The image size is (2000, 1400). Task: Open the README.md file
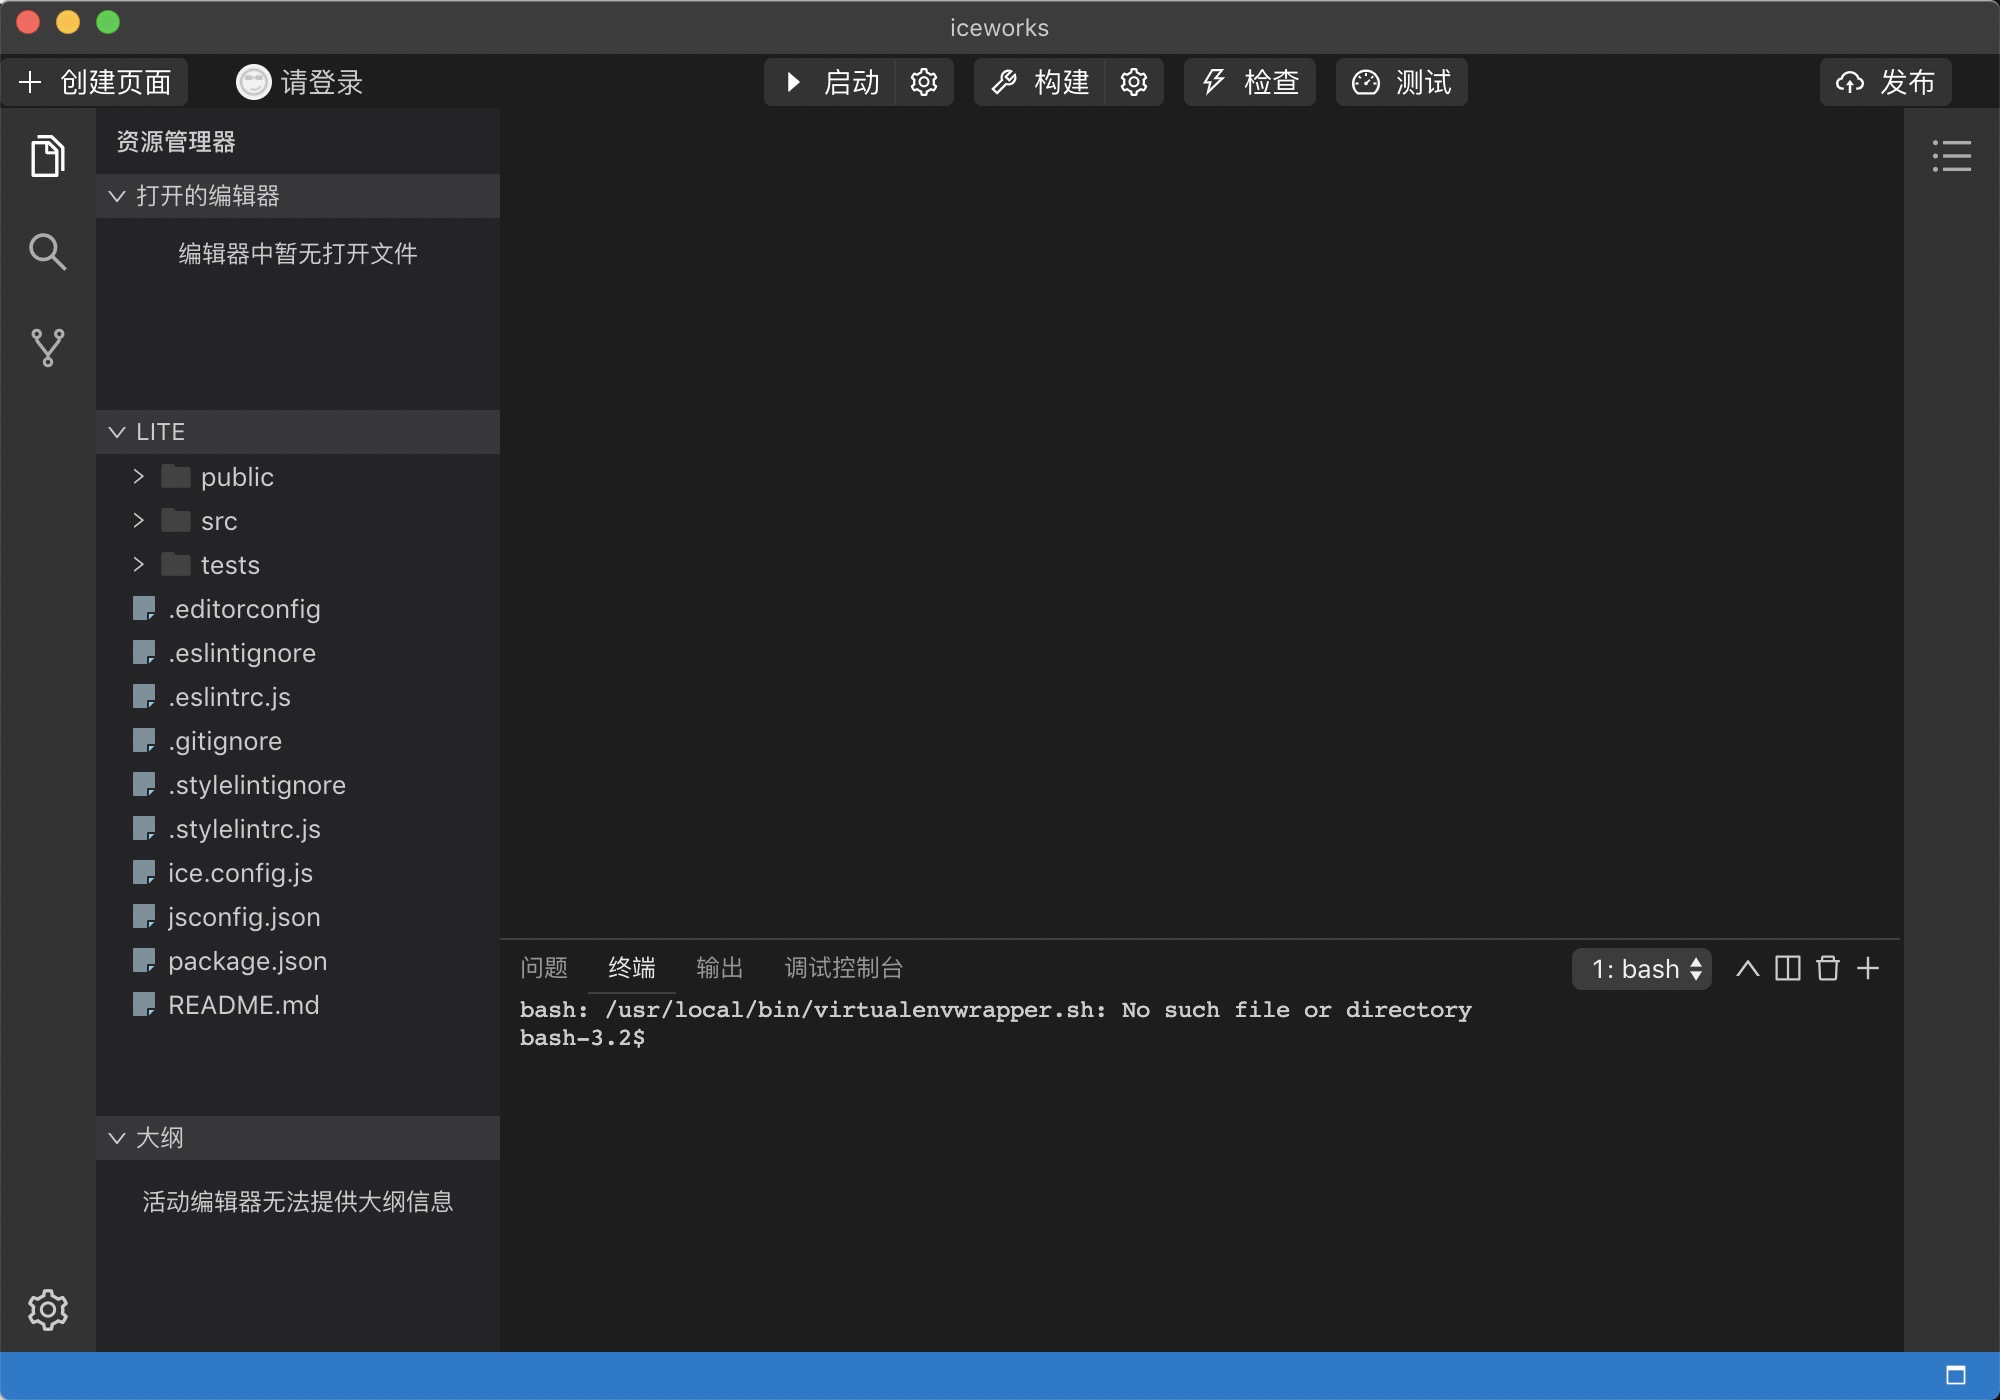click(x=298, y=1005)
